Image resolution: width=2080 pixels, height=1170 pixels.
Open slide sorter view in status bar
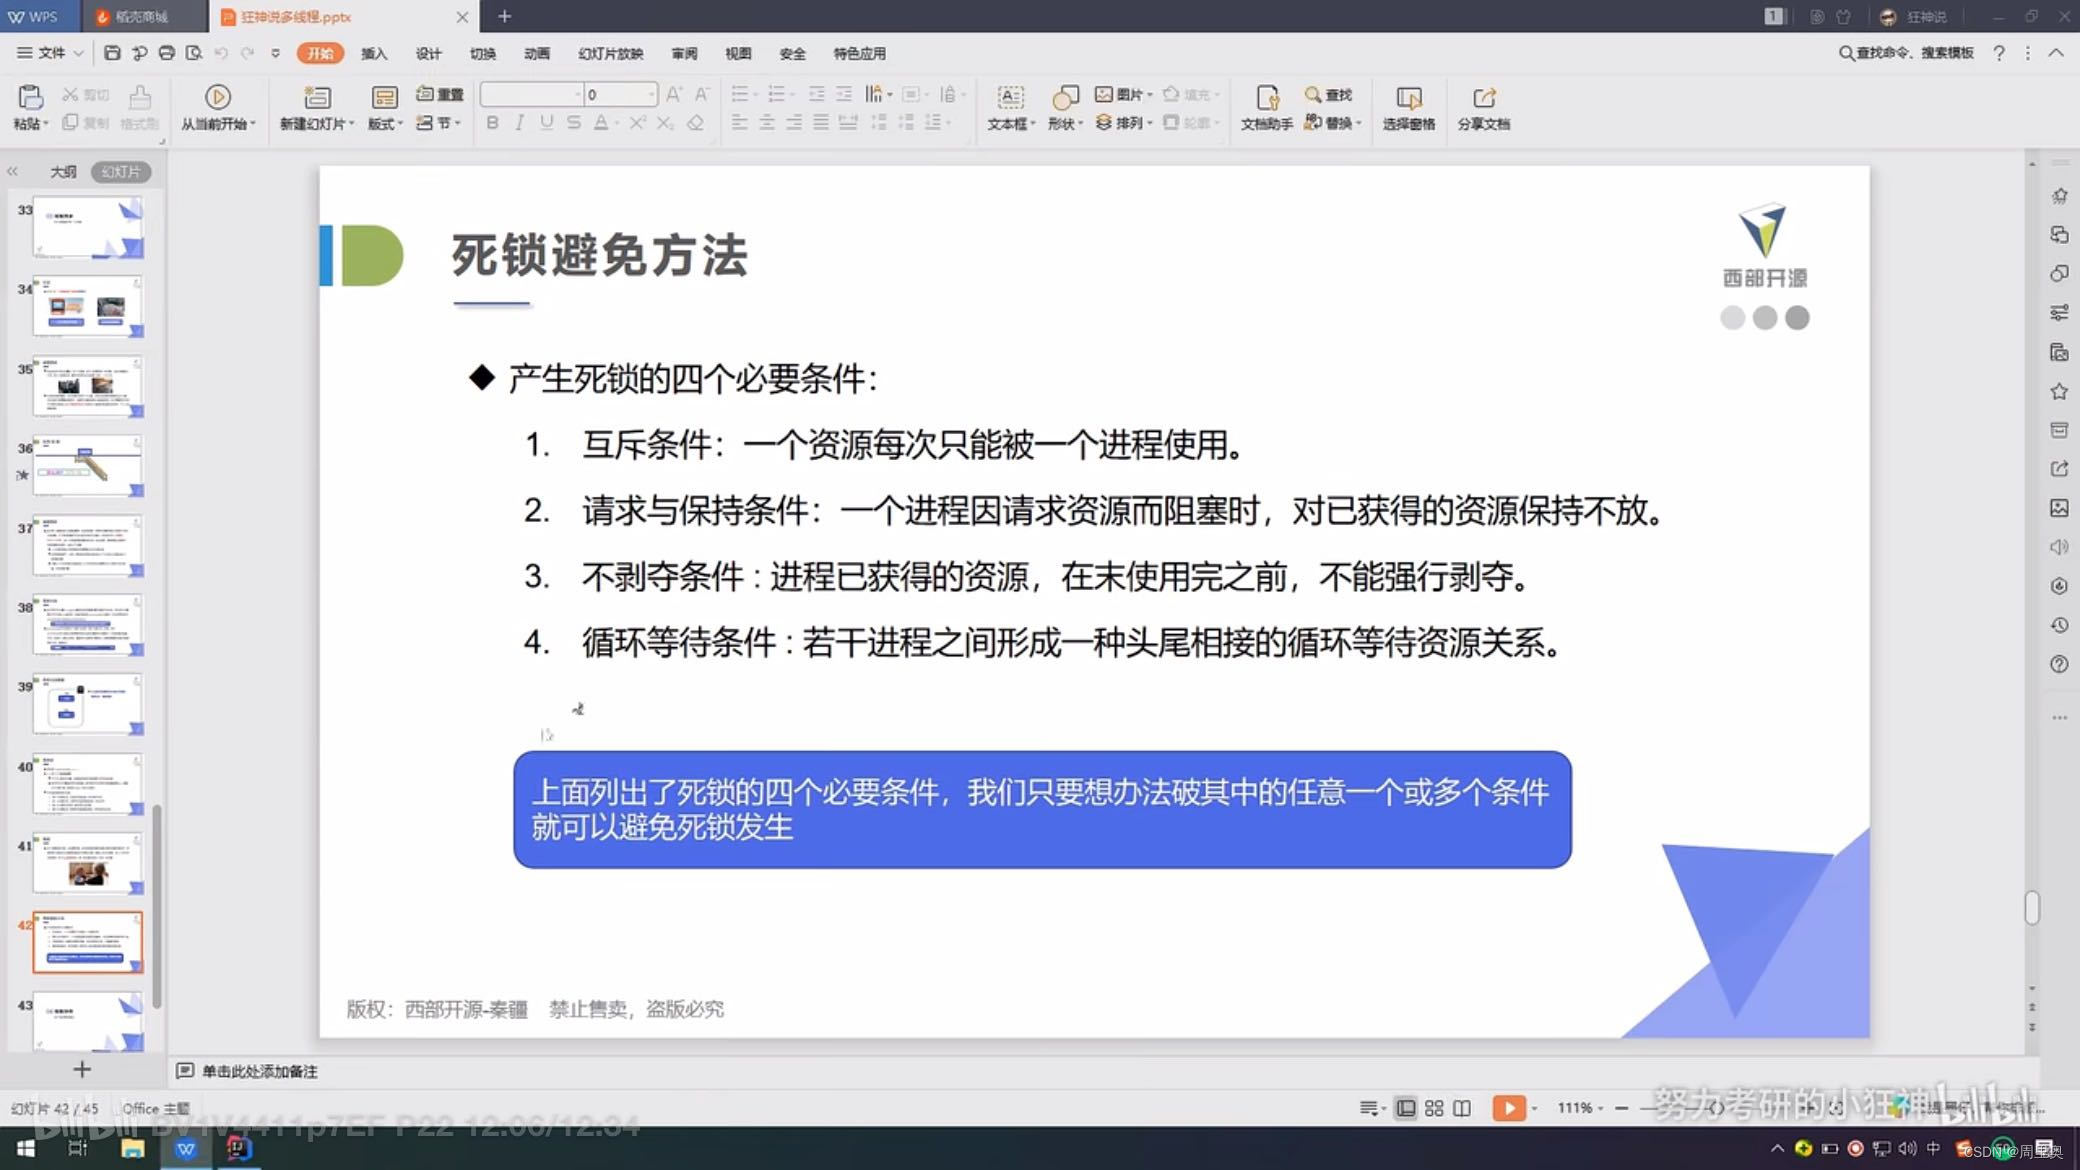pos(1434,1108)
